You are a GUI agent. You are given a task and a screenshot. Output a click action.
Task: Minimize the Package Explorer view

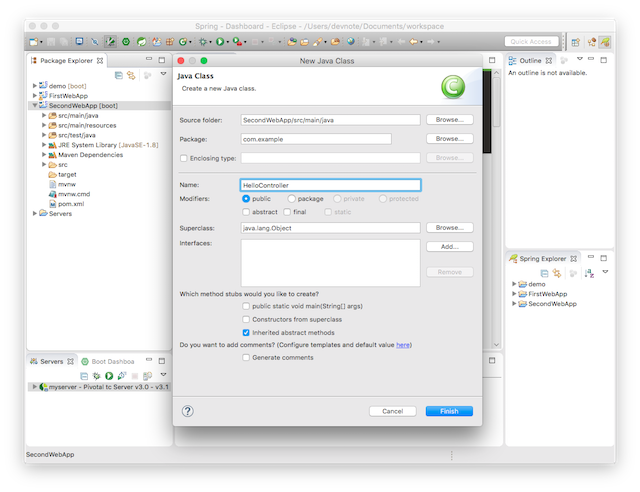coord(149,59)
